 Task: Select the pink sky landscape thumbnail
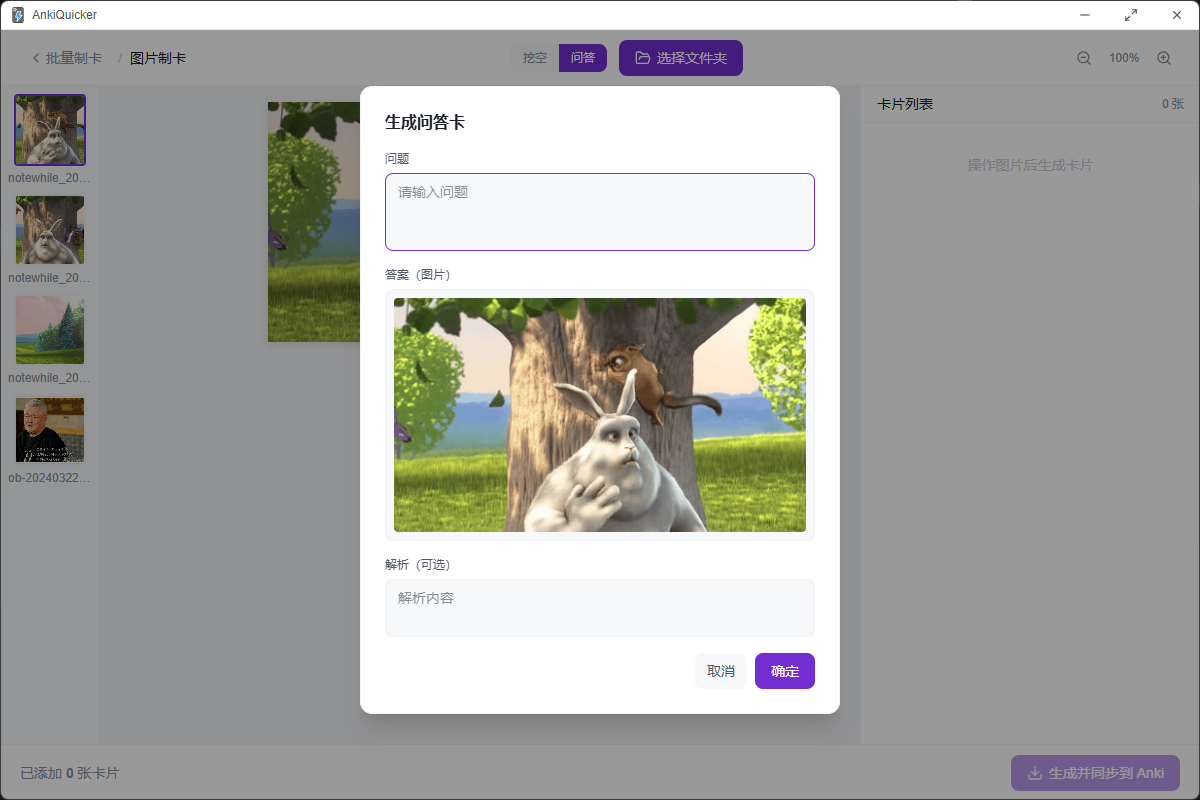coord(50,330)
